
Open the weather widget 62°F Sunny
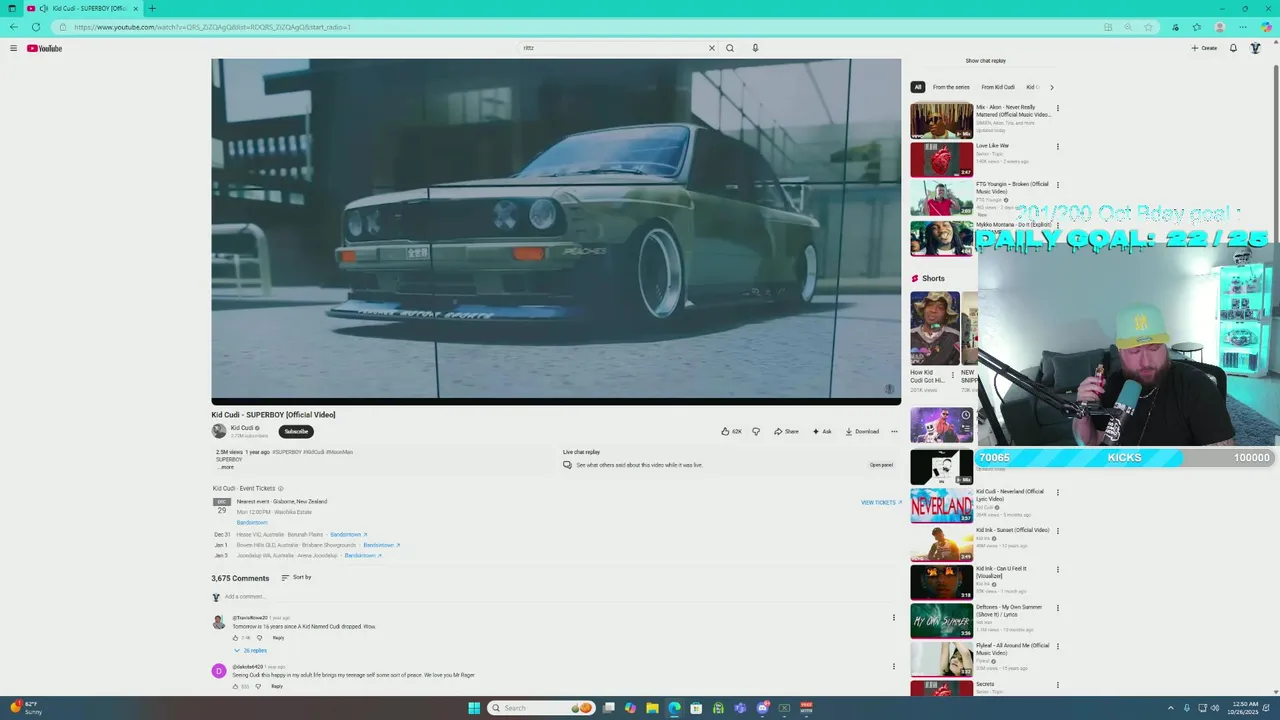28,708
